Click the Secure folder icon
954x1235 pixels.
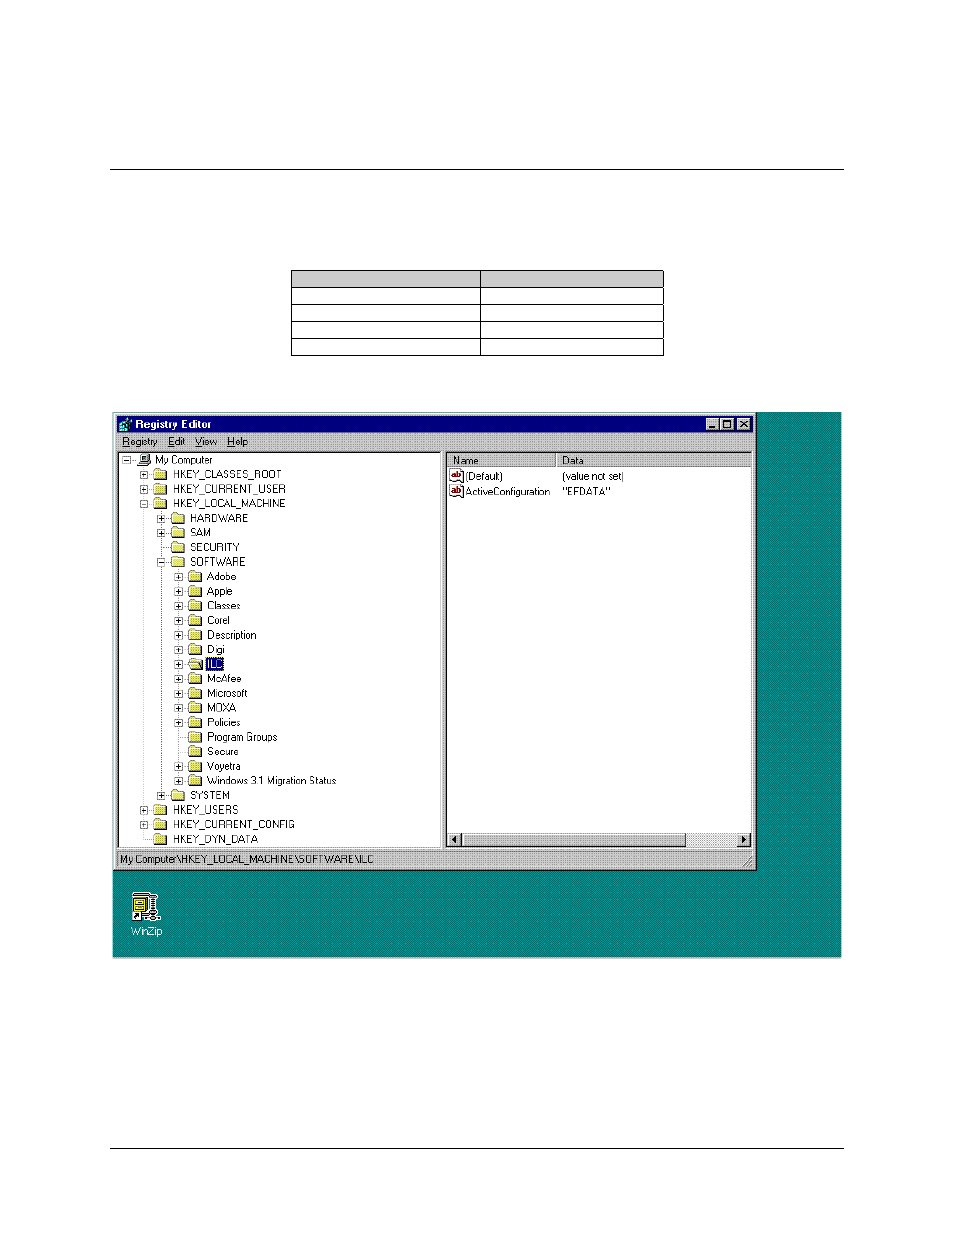(x=195, y=751)
